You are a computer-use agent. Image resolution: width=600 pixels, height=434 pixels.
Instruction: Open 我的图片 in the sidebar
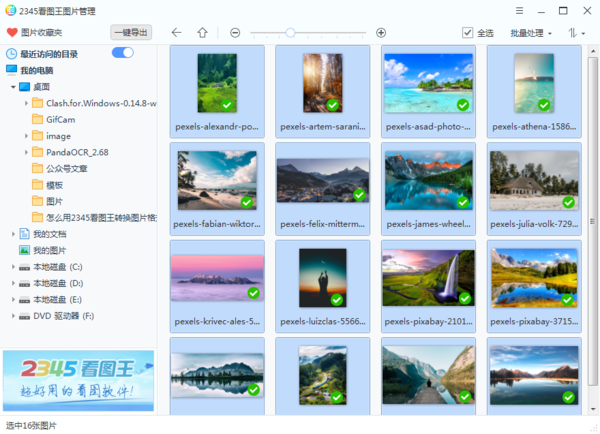tap(49, 250)
